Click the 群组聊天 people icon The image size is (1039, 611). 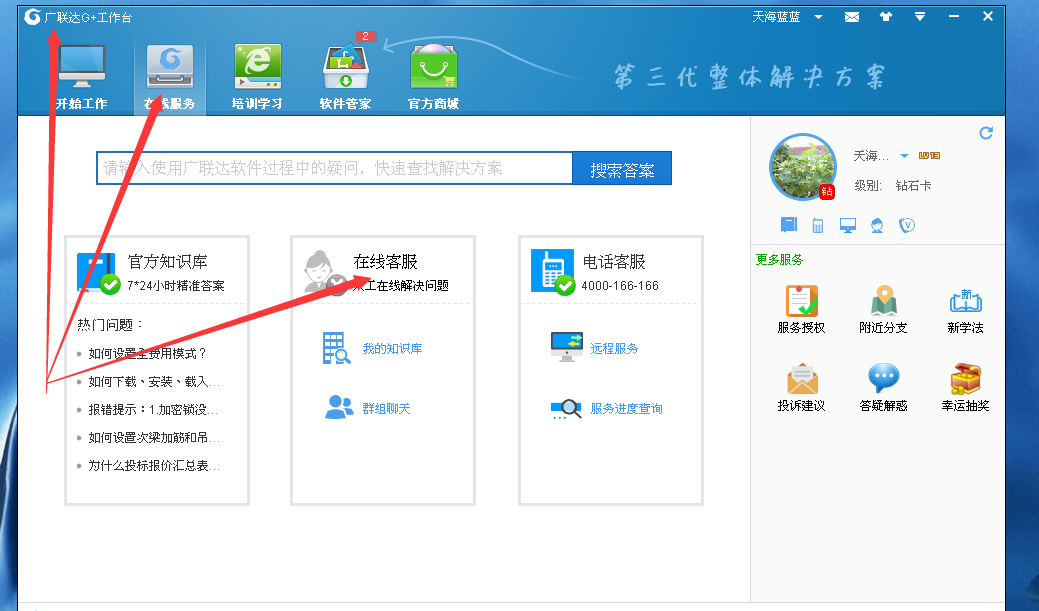point(339,408)
